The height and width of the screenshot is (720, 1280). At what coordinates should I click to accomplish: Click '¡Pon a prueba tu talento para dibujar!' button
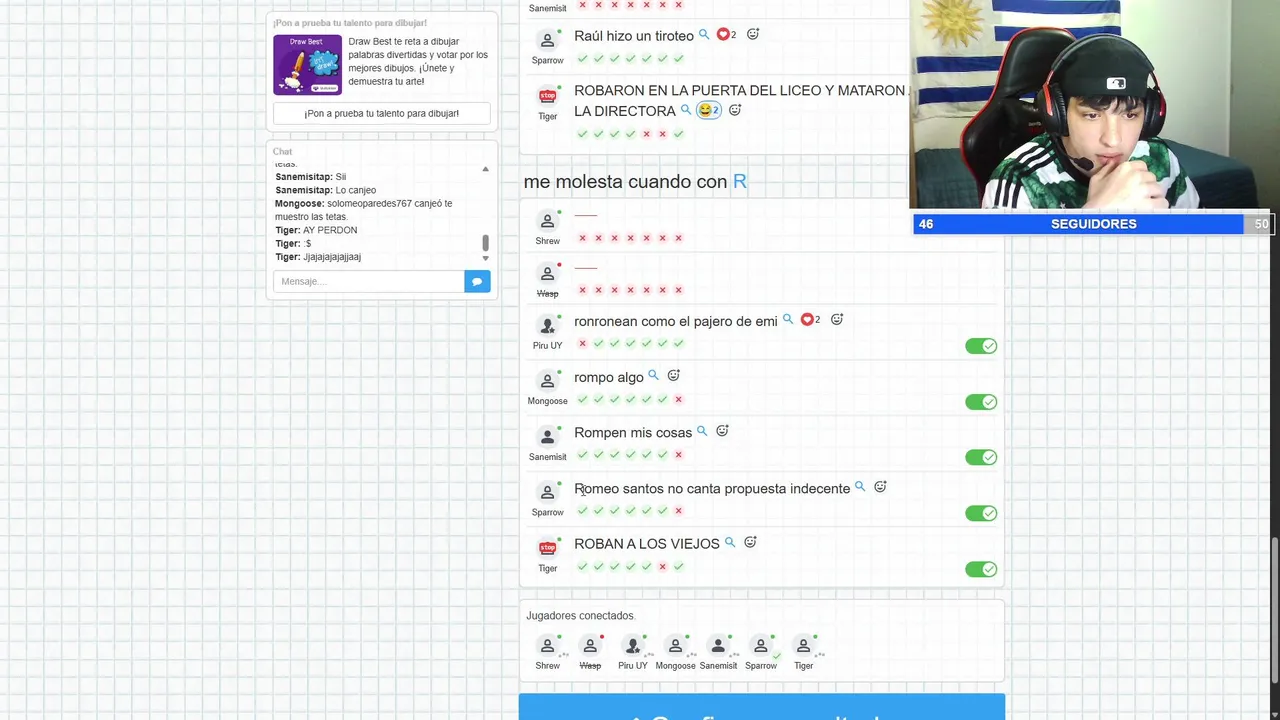point(382,113)
